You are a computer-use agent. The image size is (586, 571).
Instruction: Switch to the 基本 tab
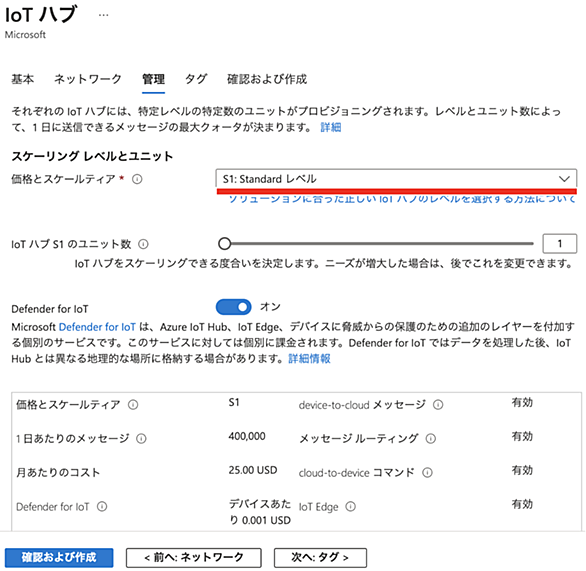22,79
